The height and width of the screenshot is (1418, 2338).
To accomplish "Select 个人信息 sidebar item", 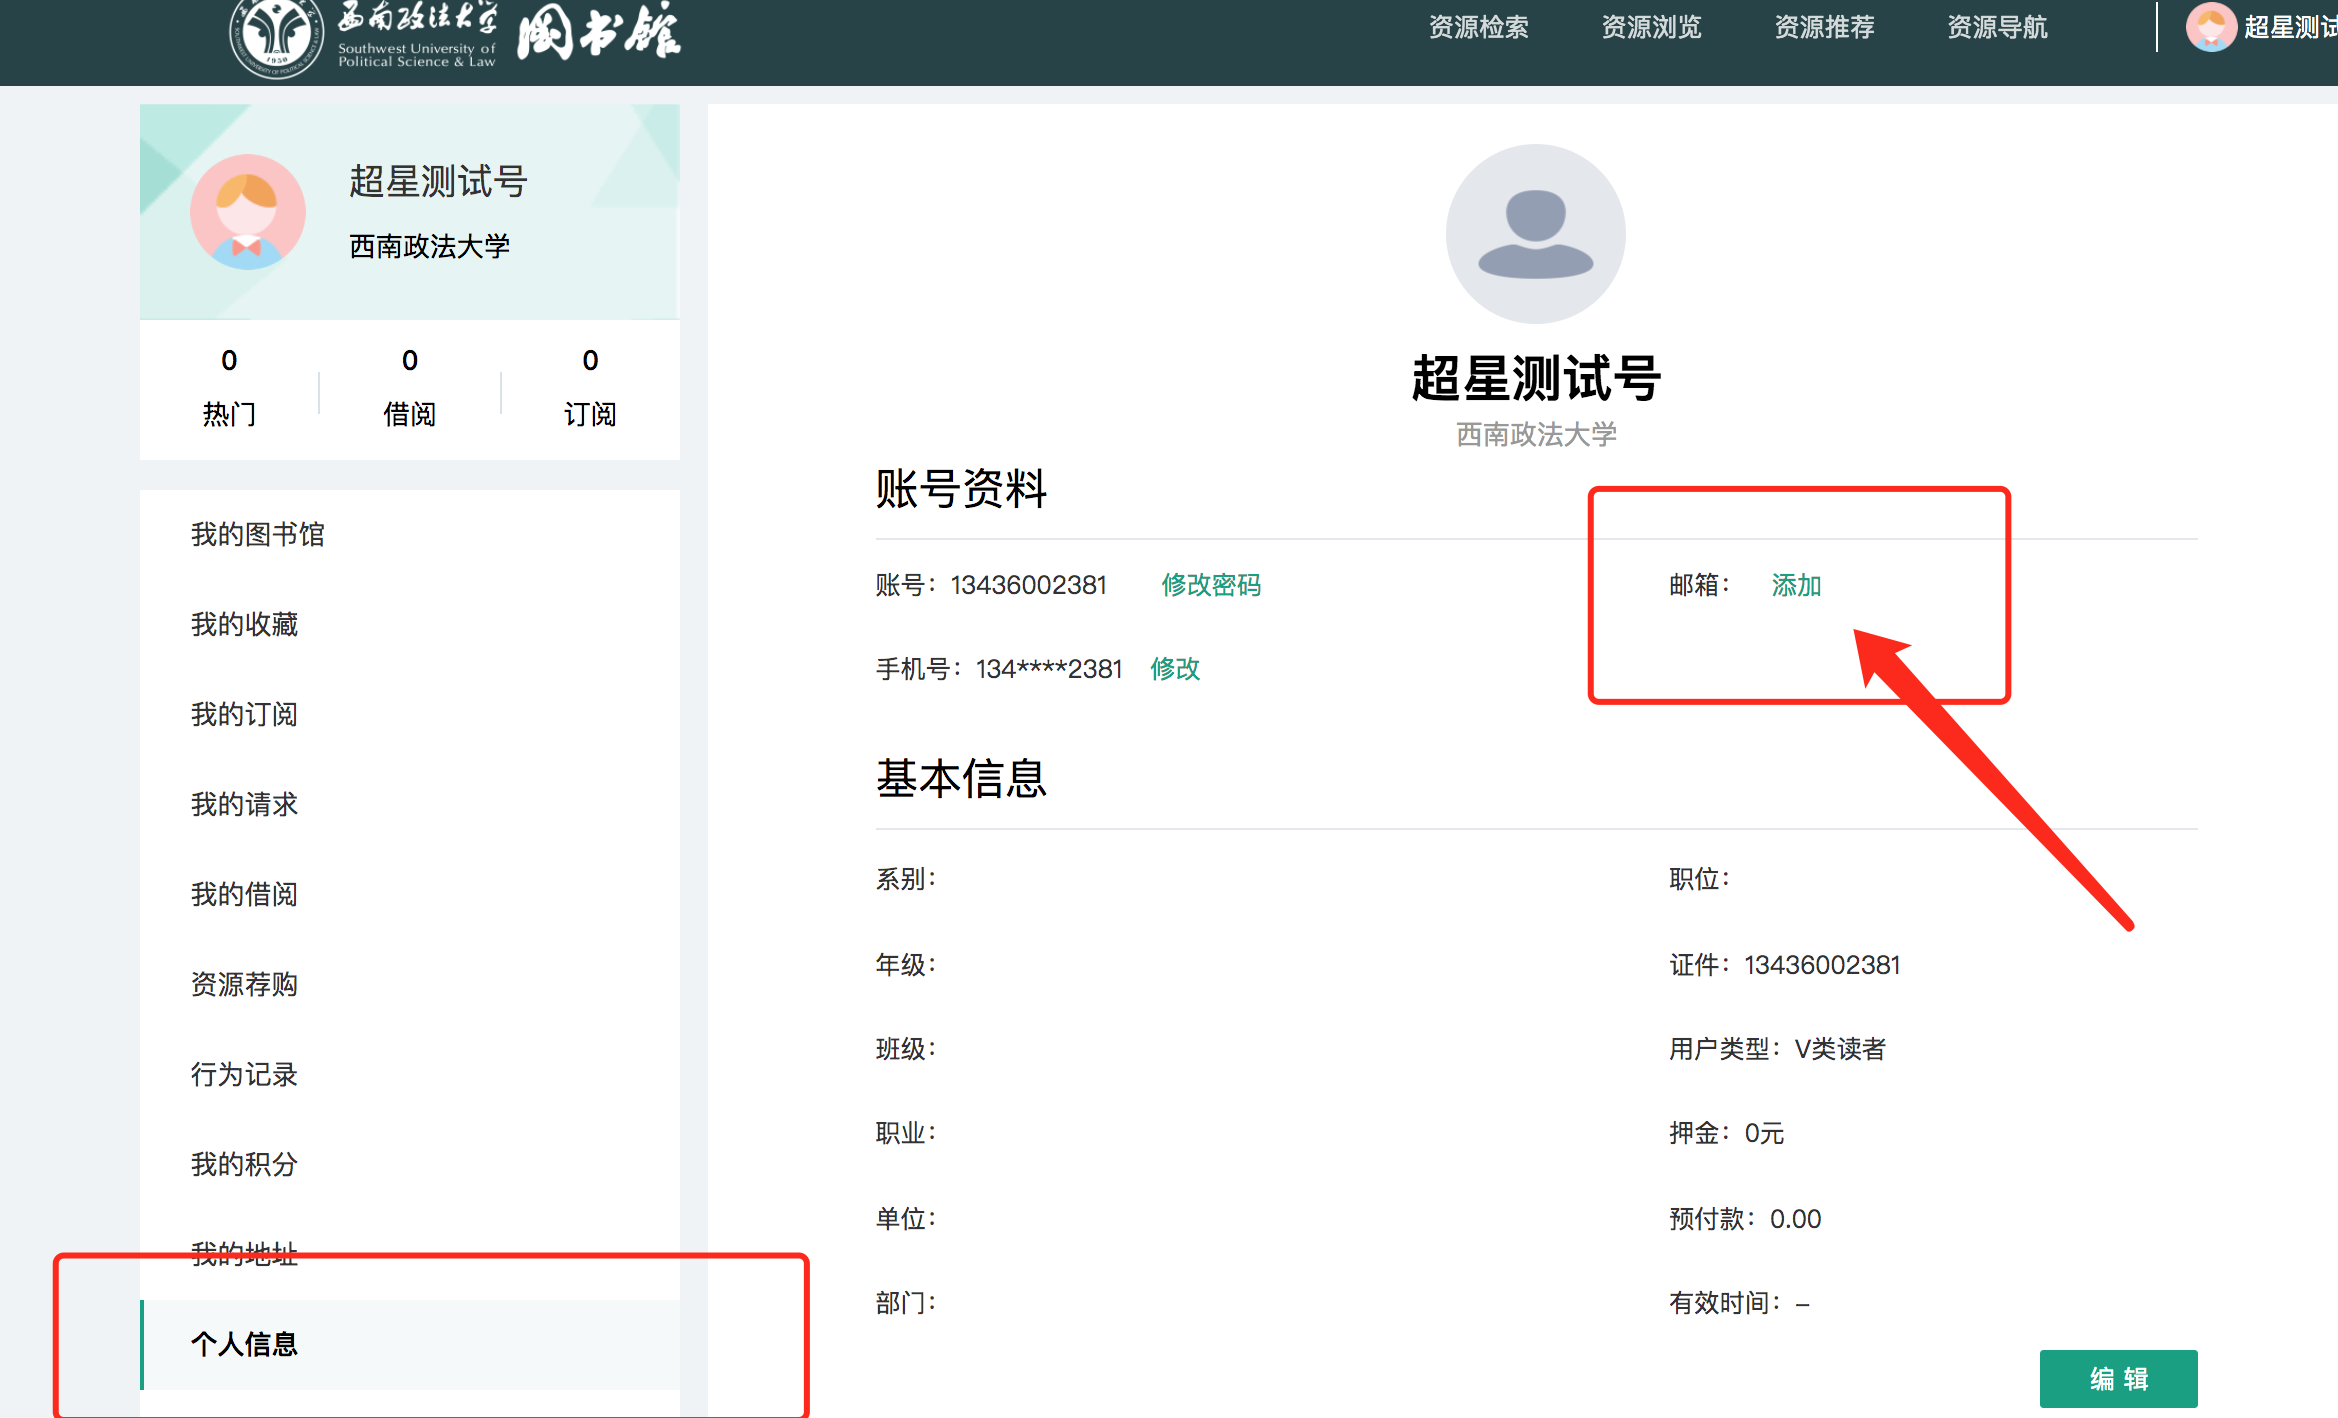I will (x=244, y=1344).
